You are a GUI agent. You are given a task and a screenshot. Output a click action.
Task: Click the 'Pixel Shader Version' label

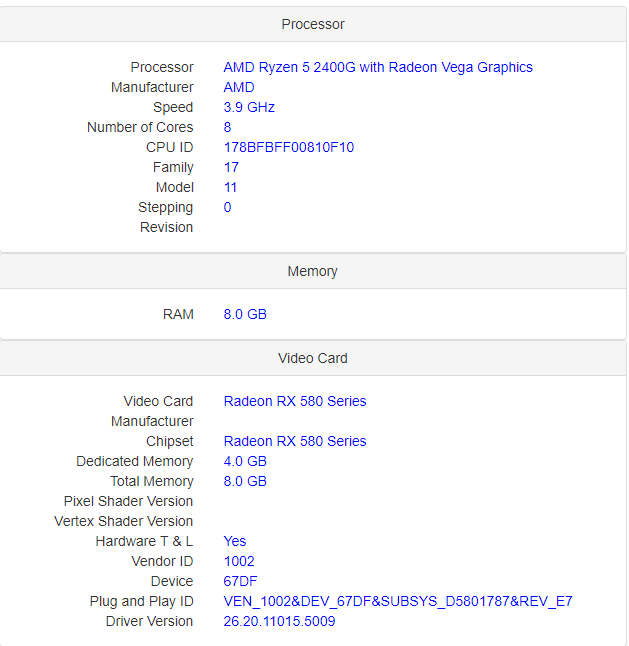[129, 501]
